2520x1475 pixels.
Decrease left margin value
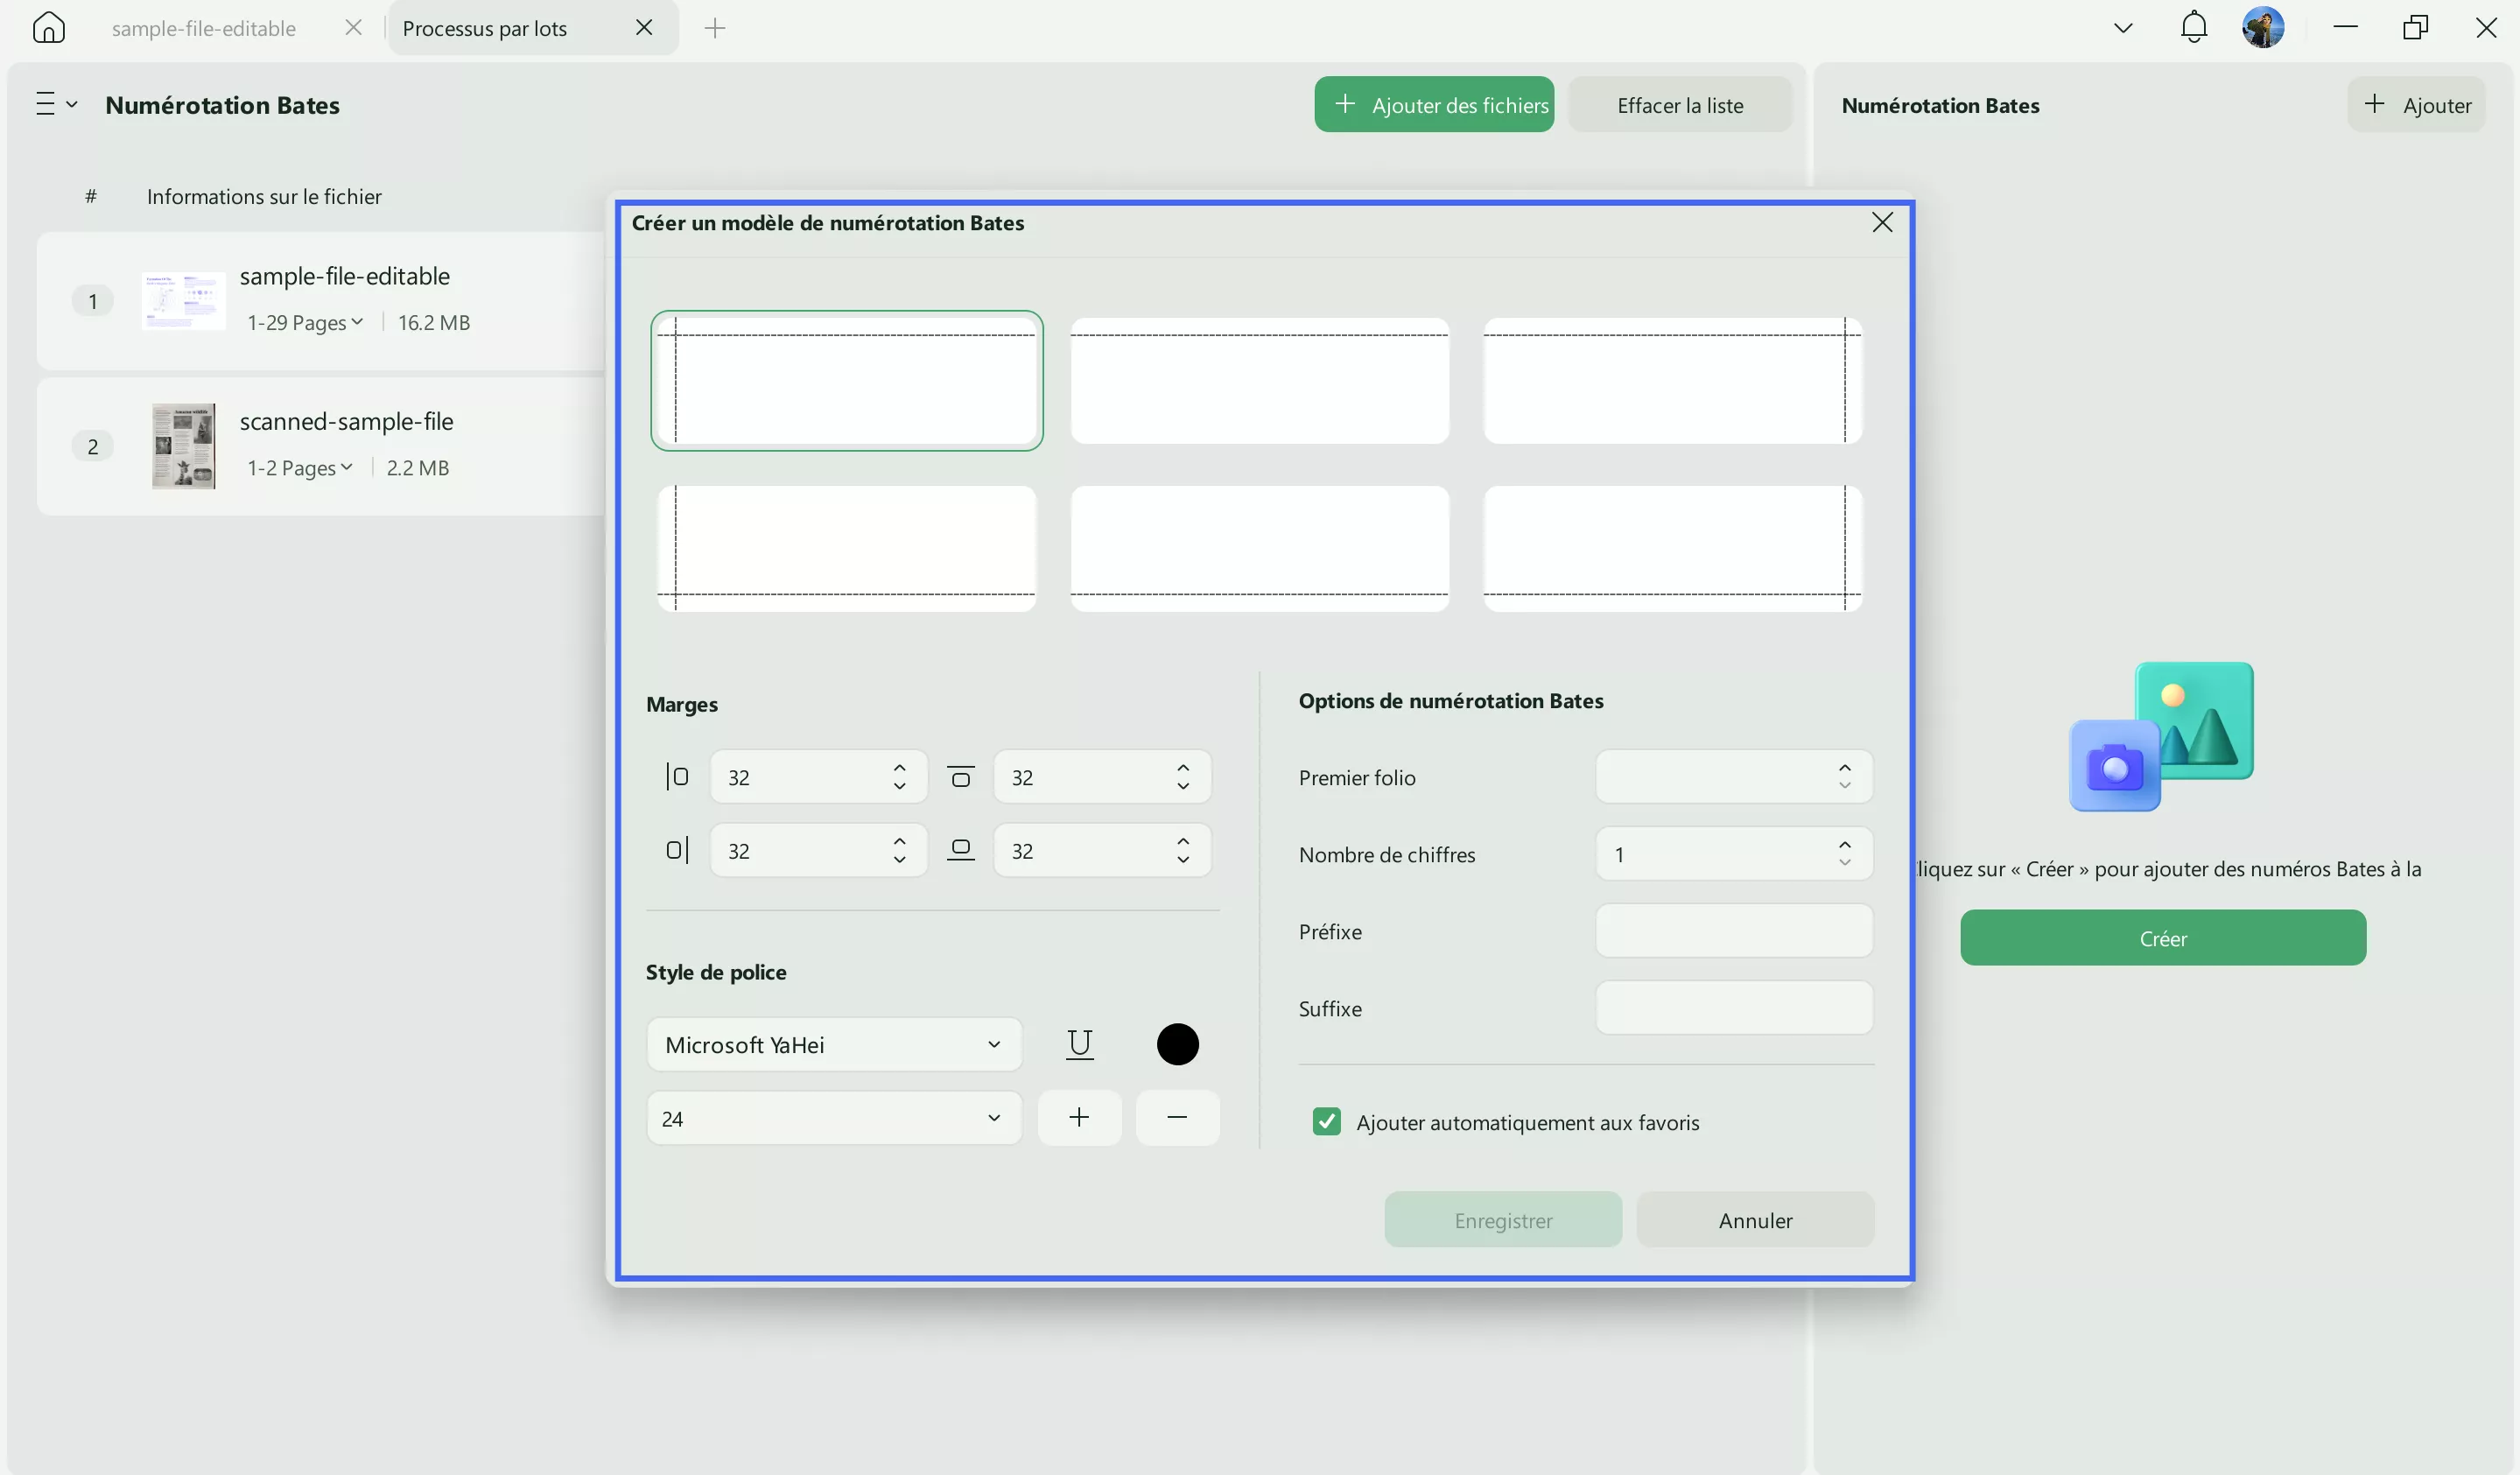[x=899, y=787]
